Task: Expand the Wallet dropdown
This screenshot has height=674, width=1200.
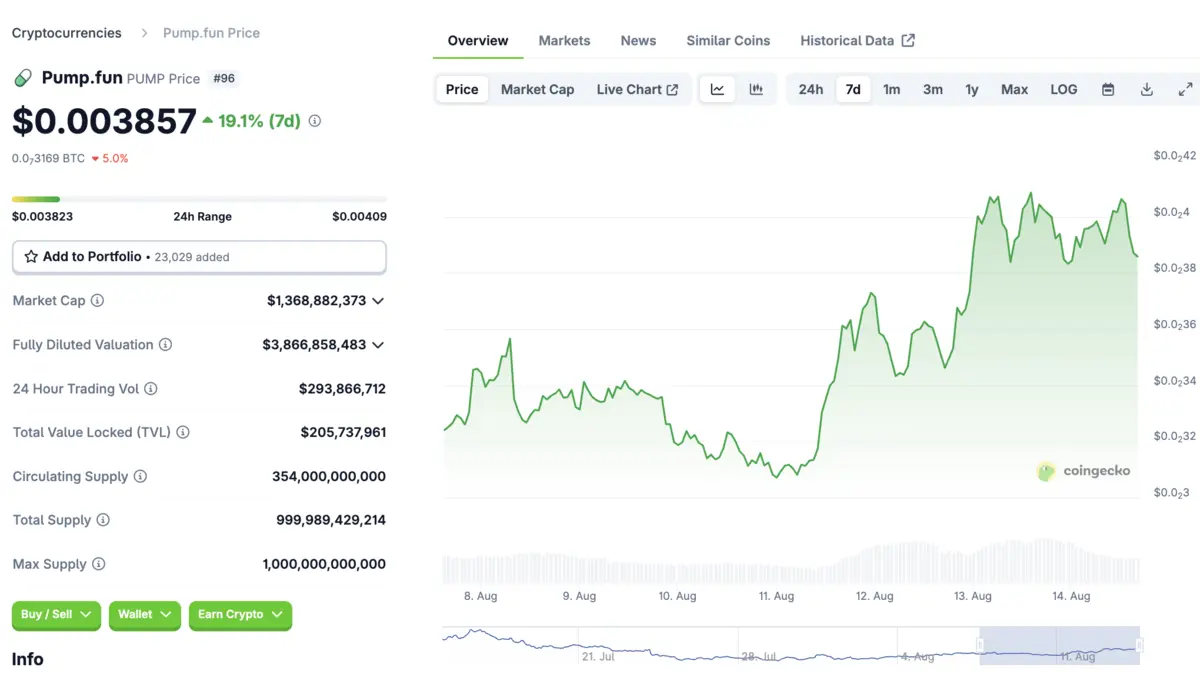Action: tap(144, 614)
